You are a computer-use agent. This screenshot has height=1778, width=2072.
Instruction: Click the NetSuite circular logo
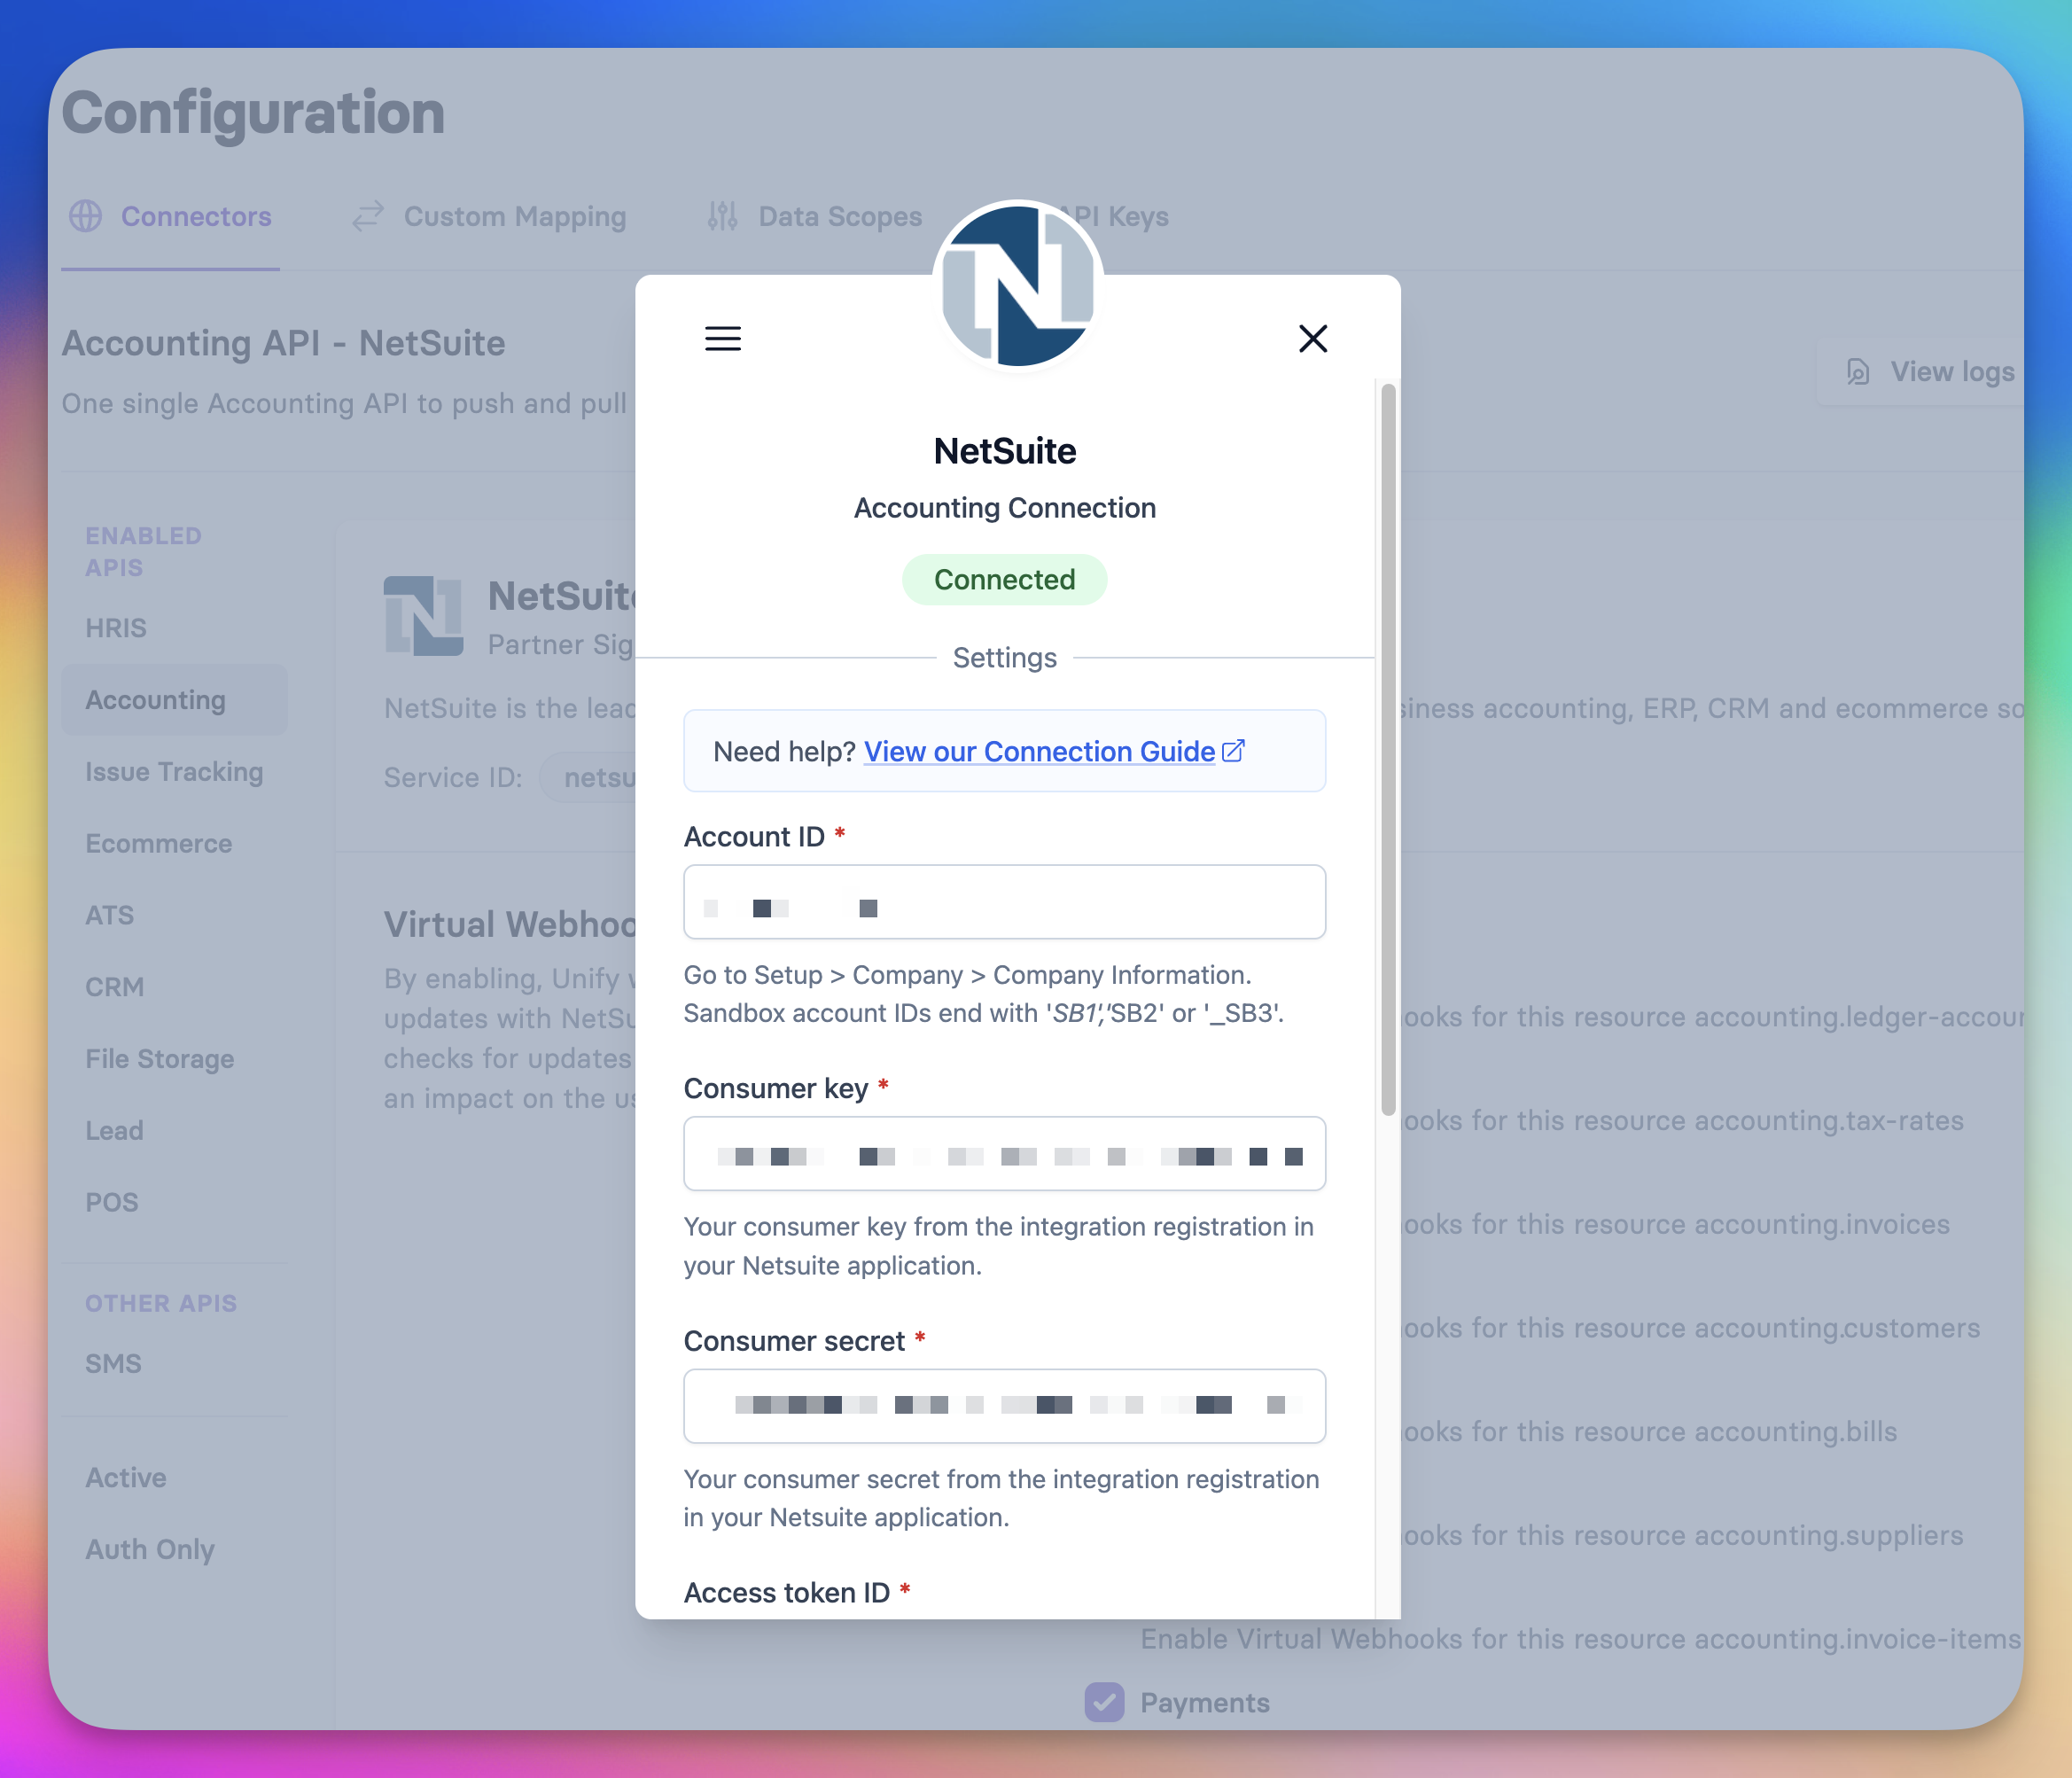pos(1017,286)
